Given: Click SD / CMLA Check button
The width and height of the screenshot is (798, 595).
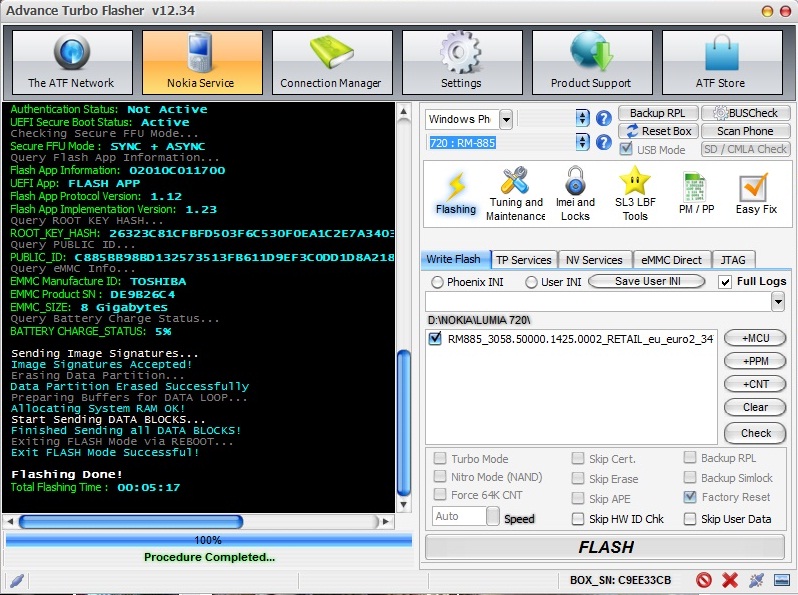Looking at the screenshot, I should (746, 149).
